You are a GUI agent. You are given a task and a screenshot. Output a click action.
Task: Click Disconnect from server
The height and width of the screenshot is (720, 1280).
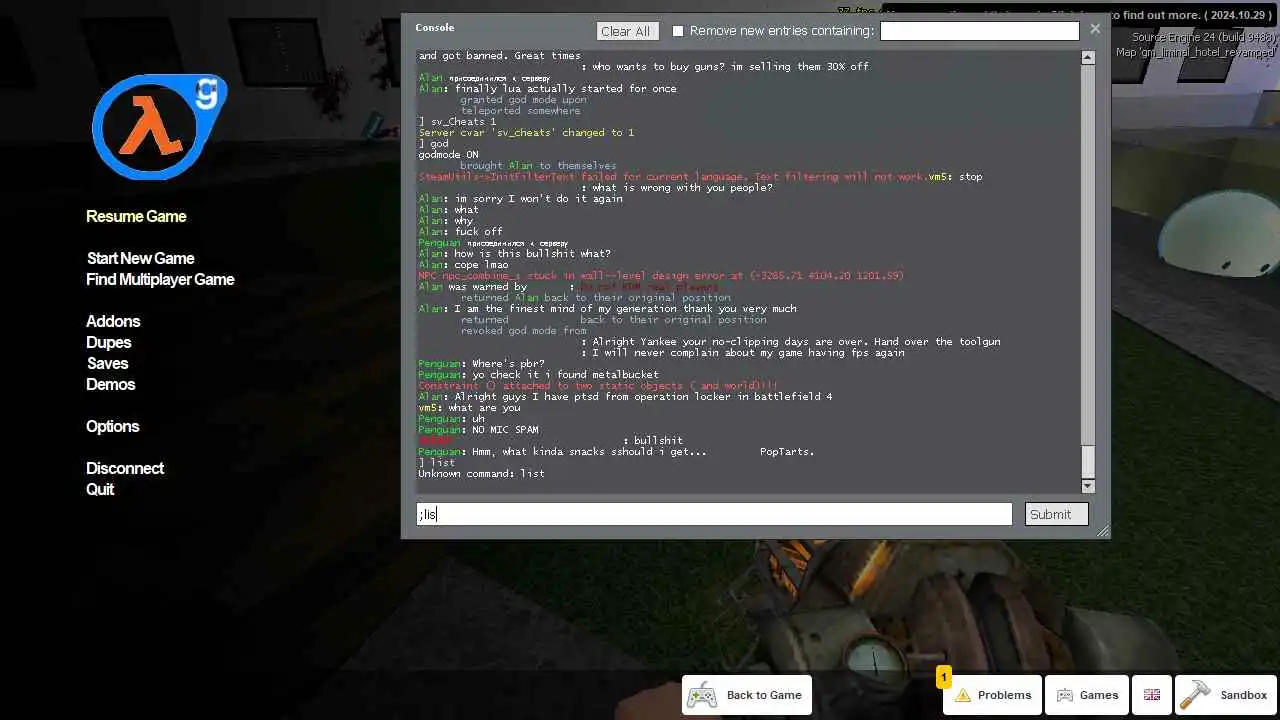(125, 468)
